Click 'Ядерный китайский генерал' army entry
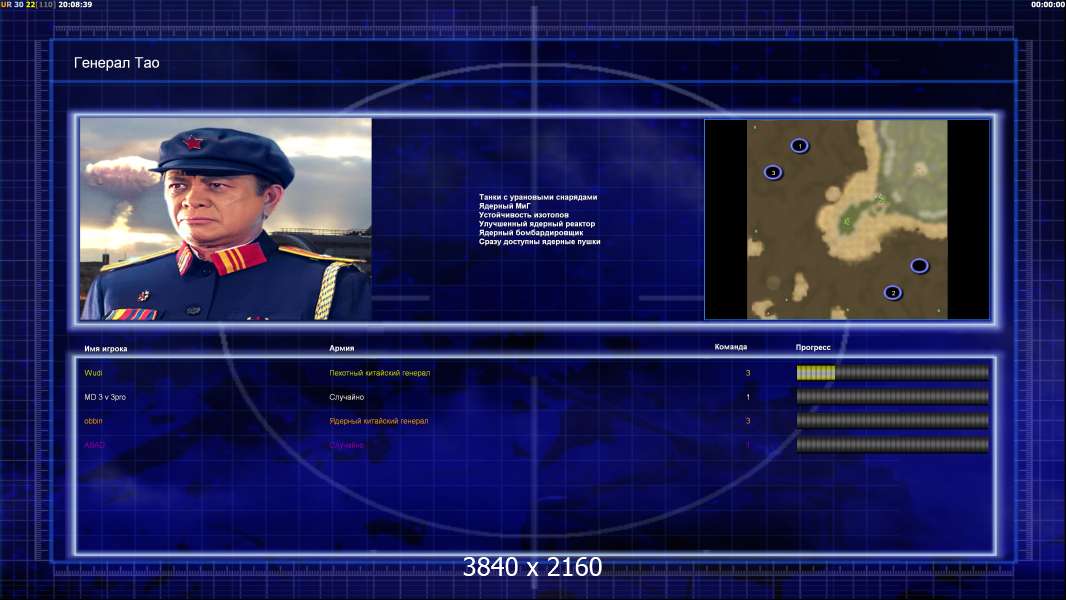 [x=379, y=421]
